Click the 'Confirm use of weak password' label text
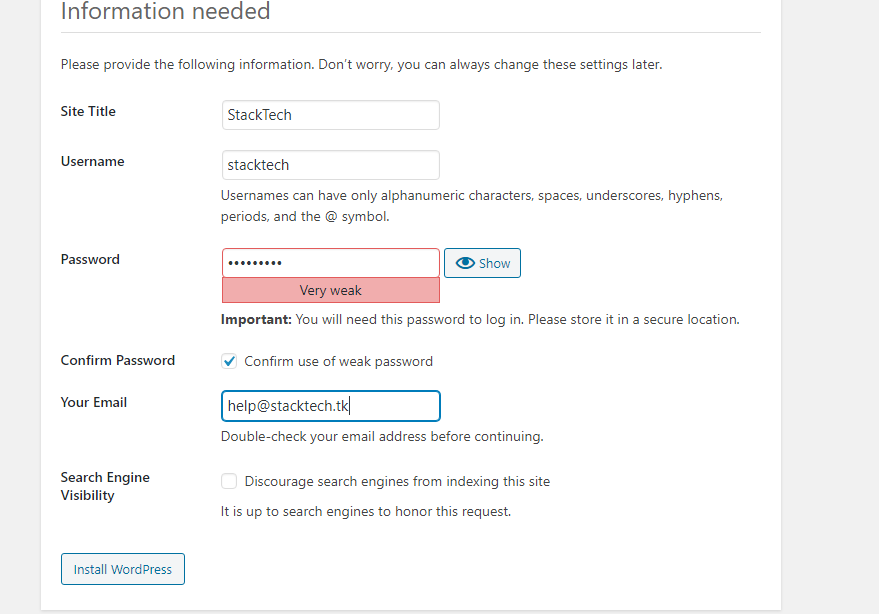The width and height of the screenshot is (879, 614). [x=338, y=361]
